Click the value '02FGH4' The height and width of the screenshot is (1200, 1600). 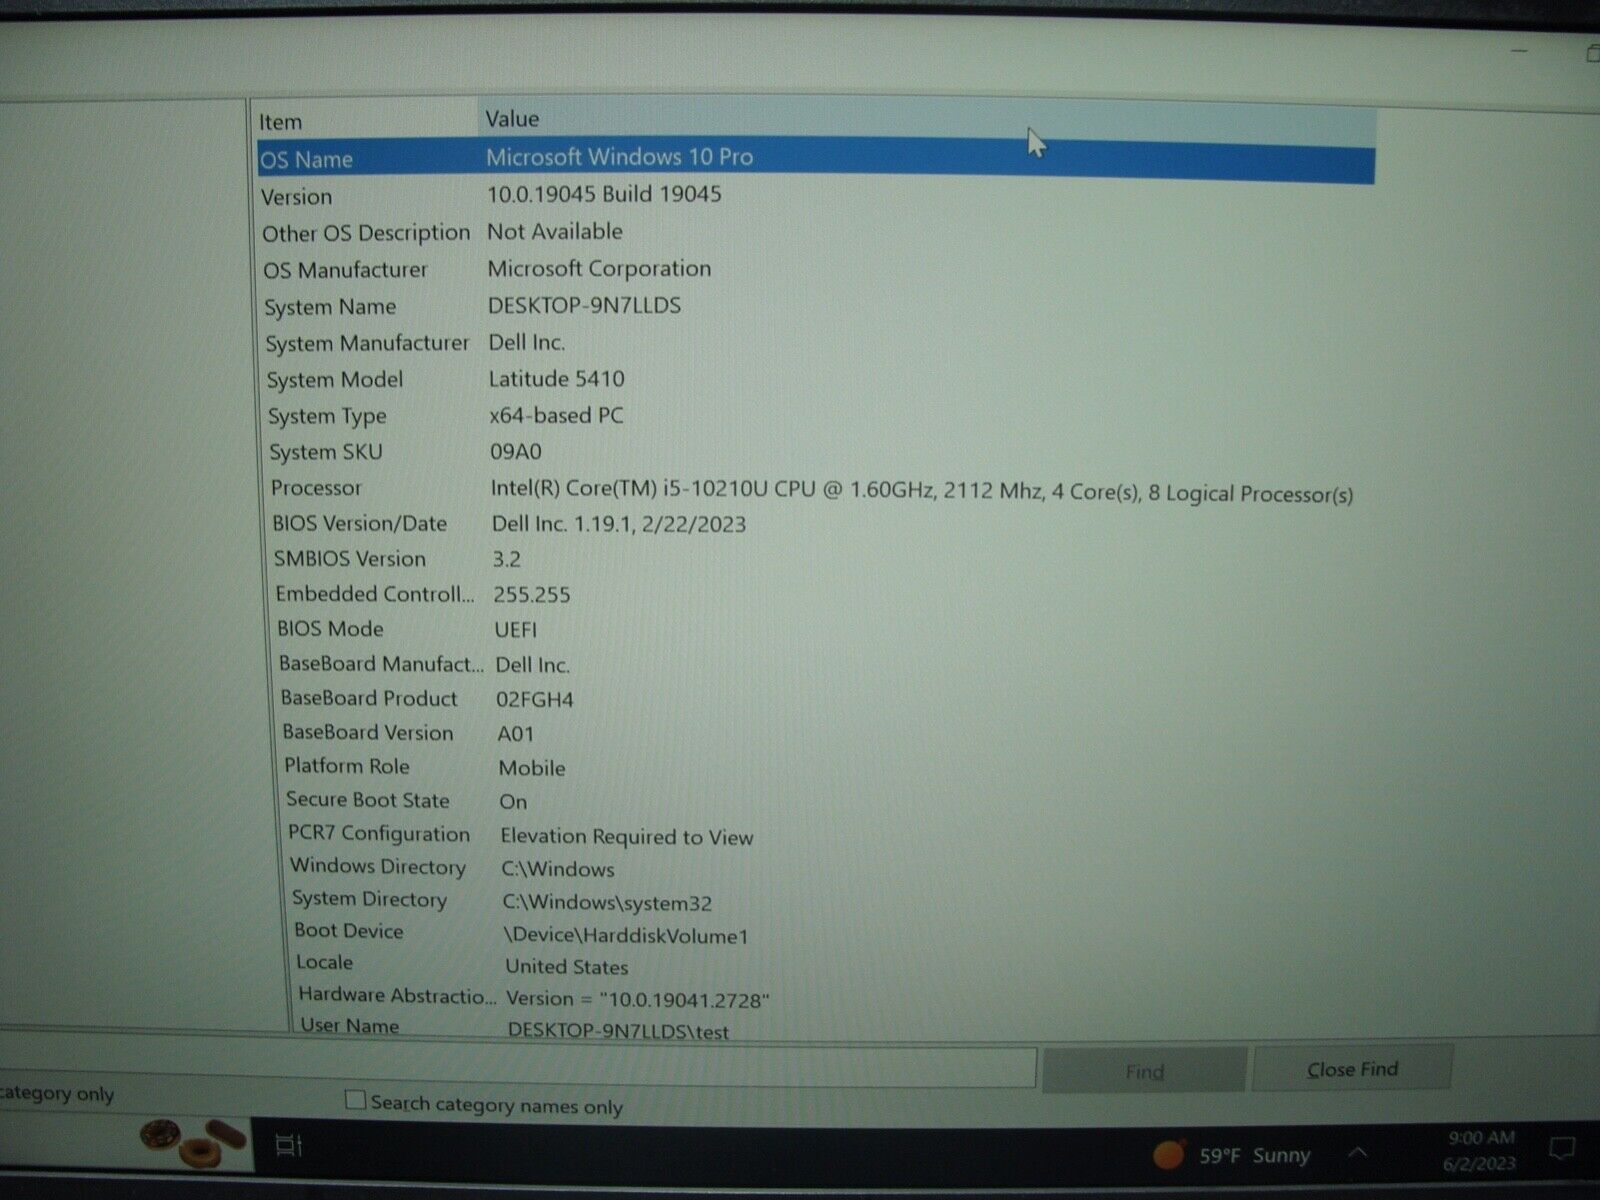[535, 700]
